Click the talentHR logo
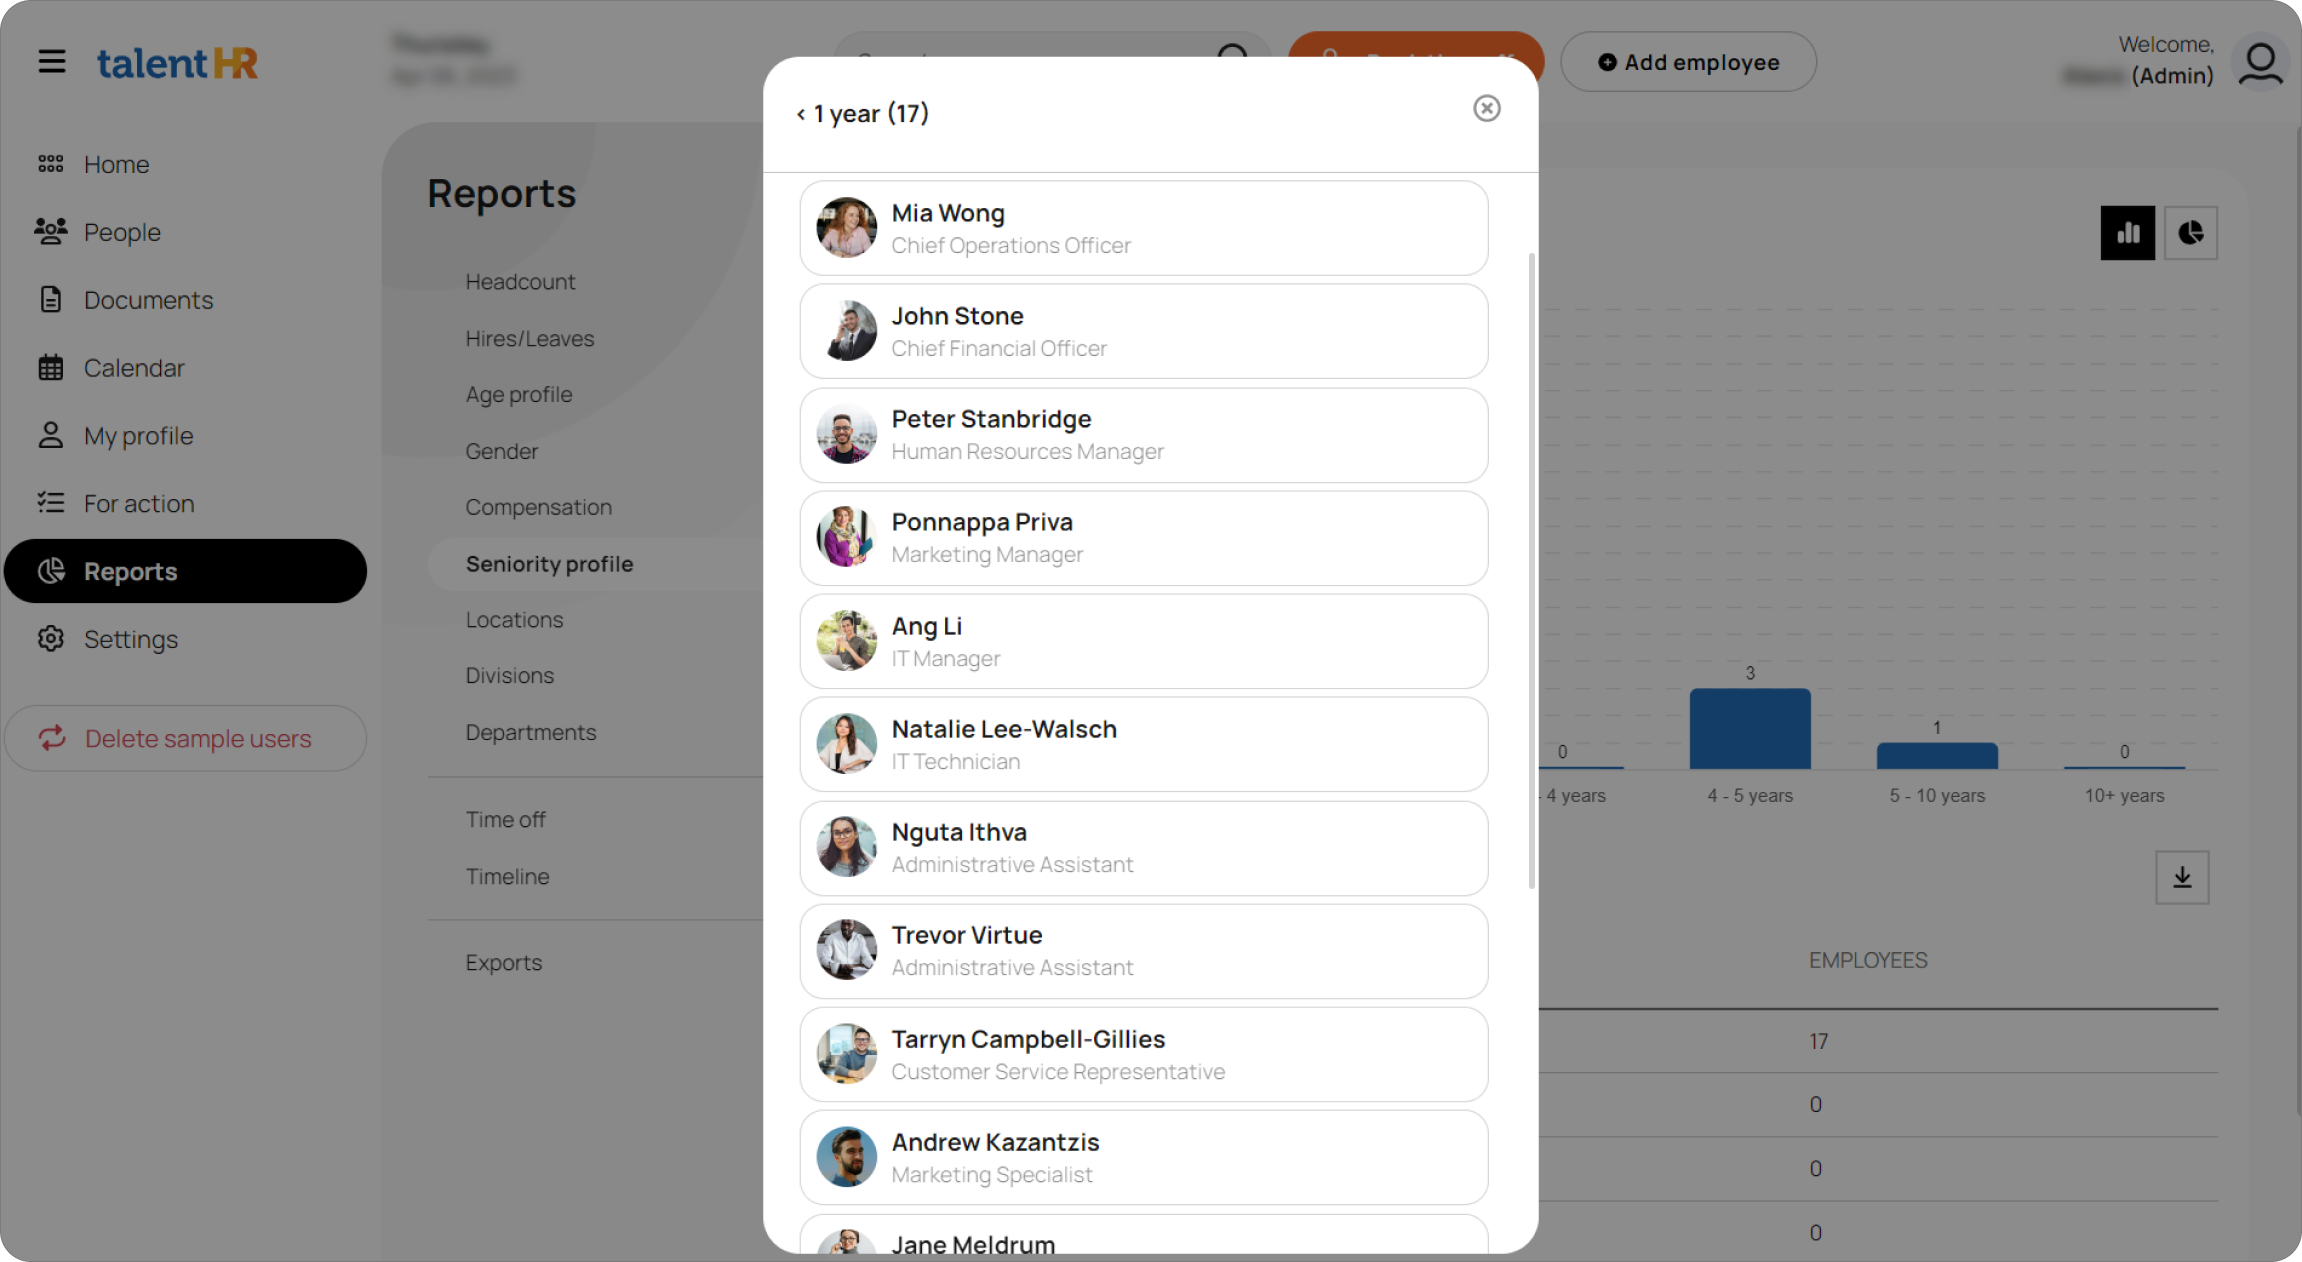The width and height of the screenshot is (2302, 1262). point(177,63)
